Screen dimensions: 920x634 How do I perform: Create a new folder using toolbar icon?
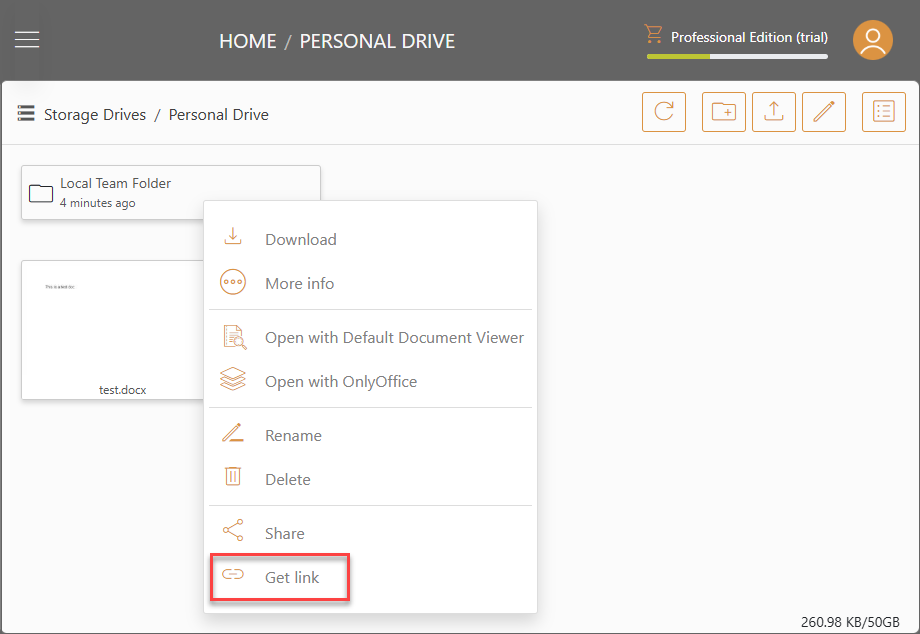coord(723,111)
